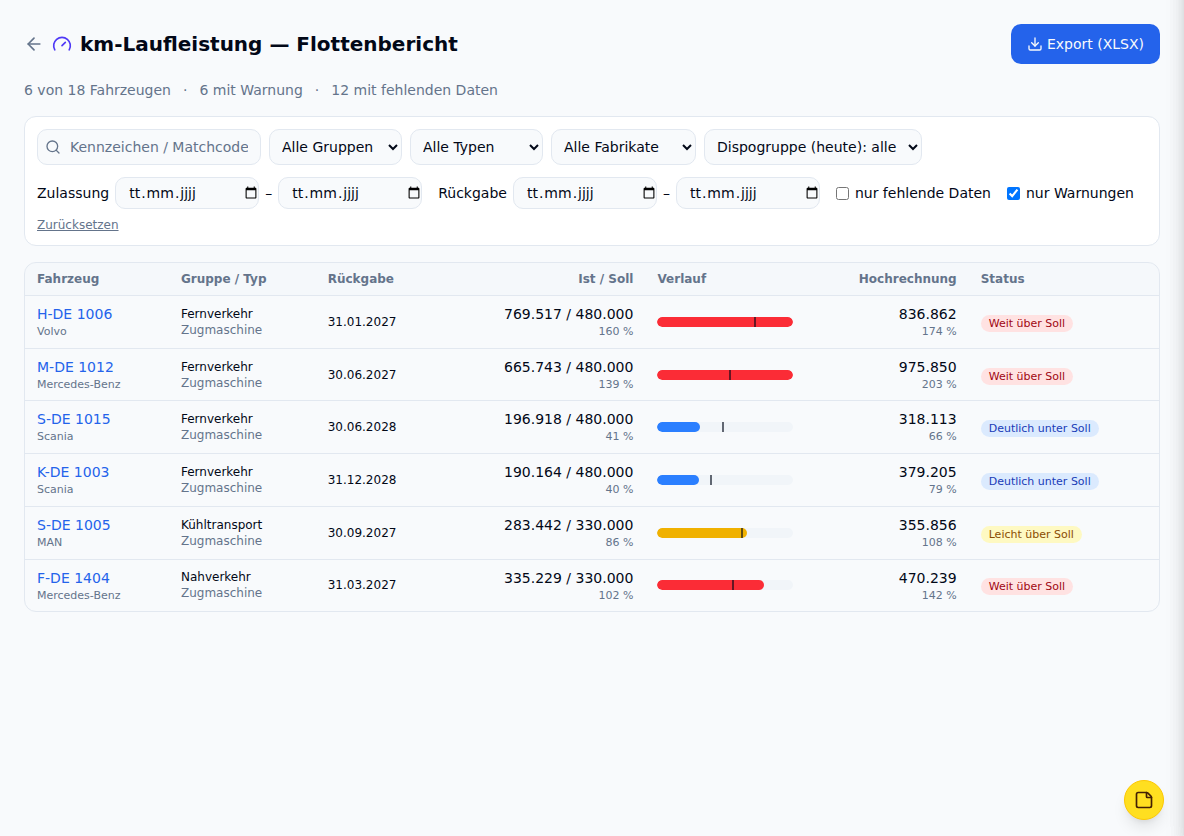The width and height of the screenshot is (1184, 836).
Task: Click the 'Leicht über Soll' status badge
Action: 1031,534
